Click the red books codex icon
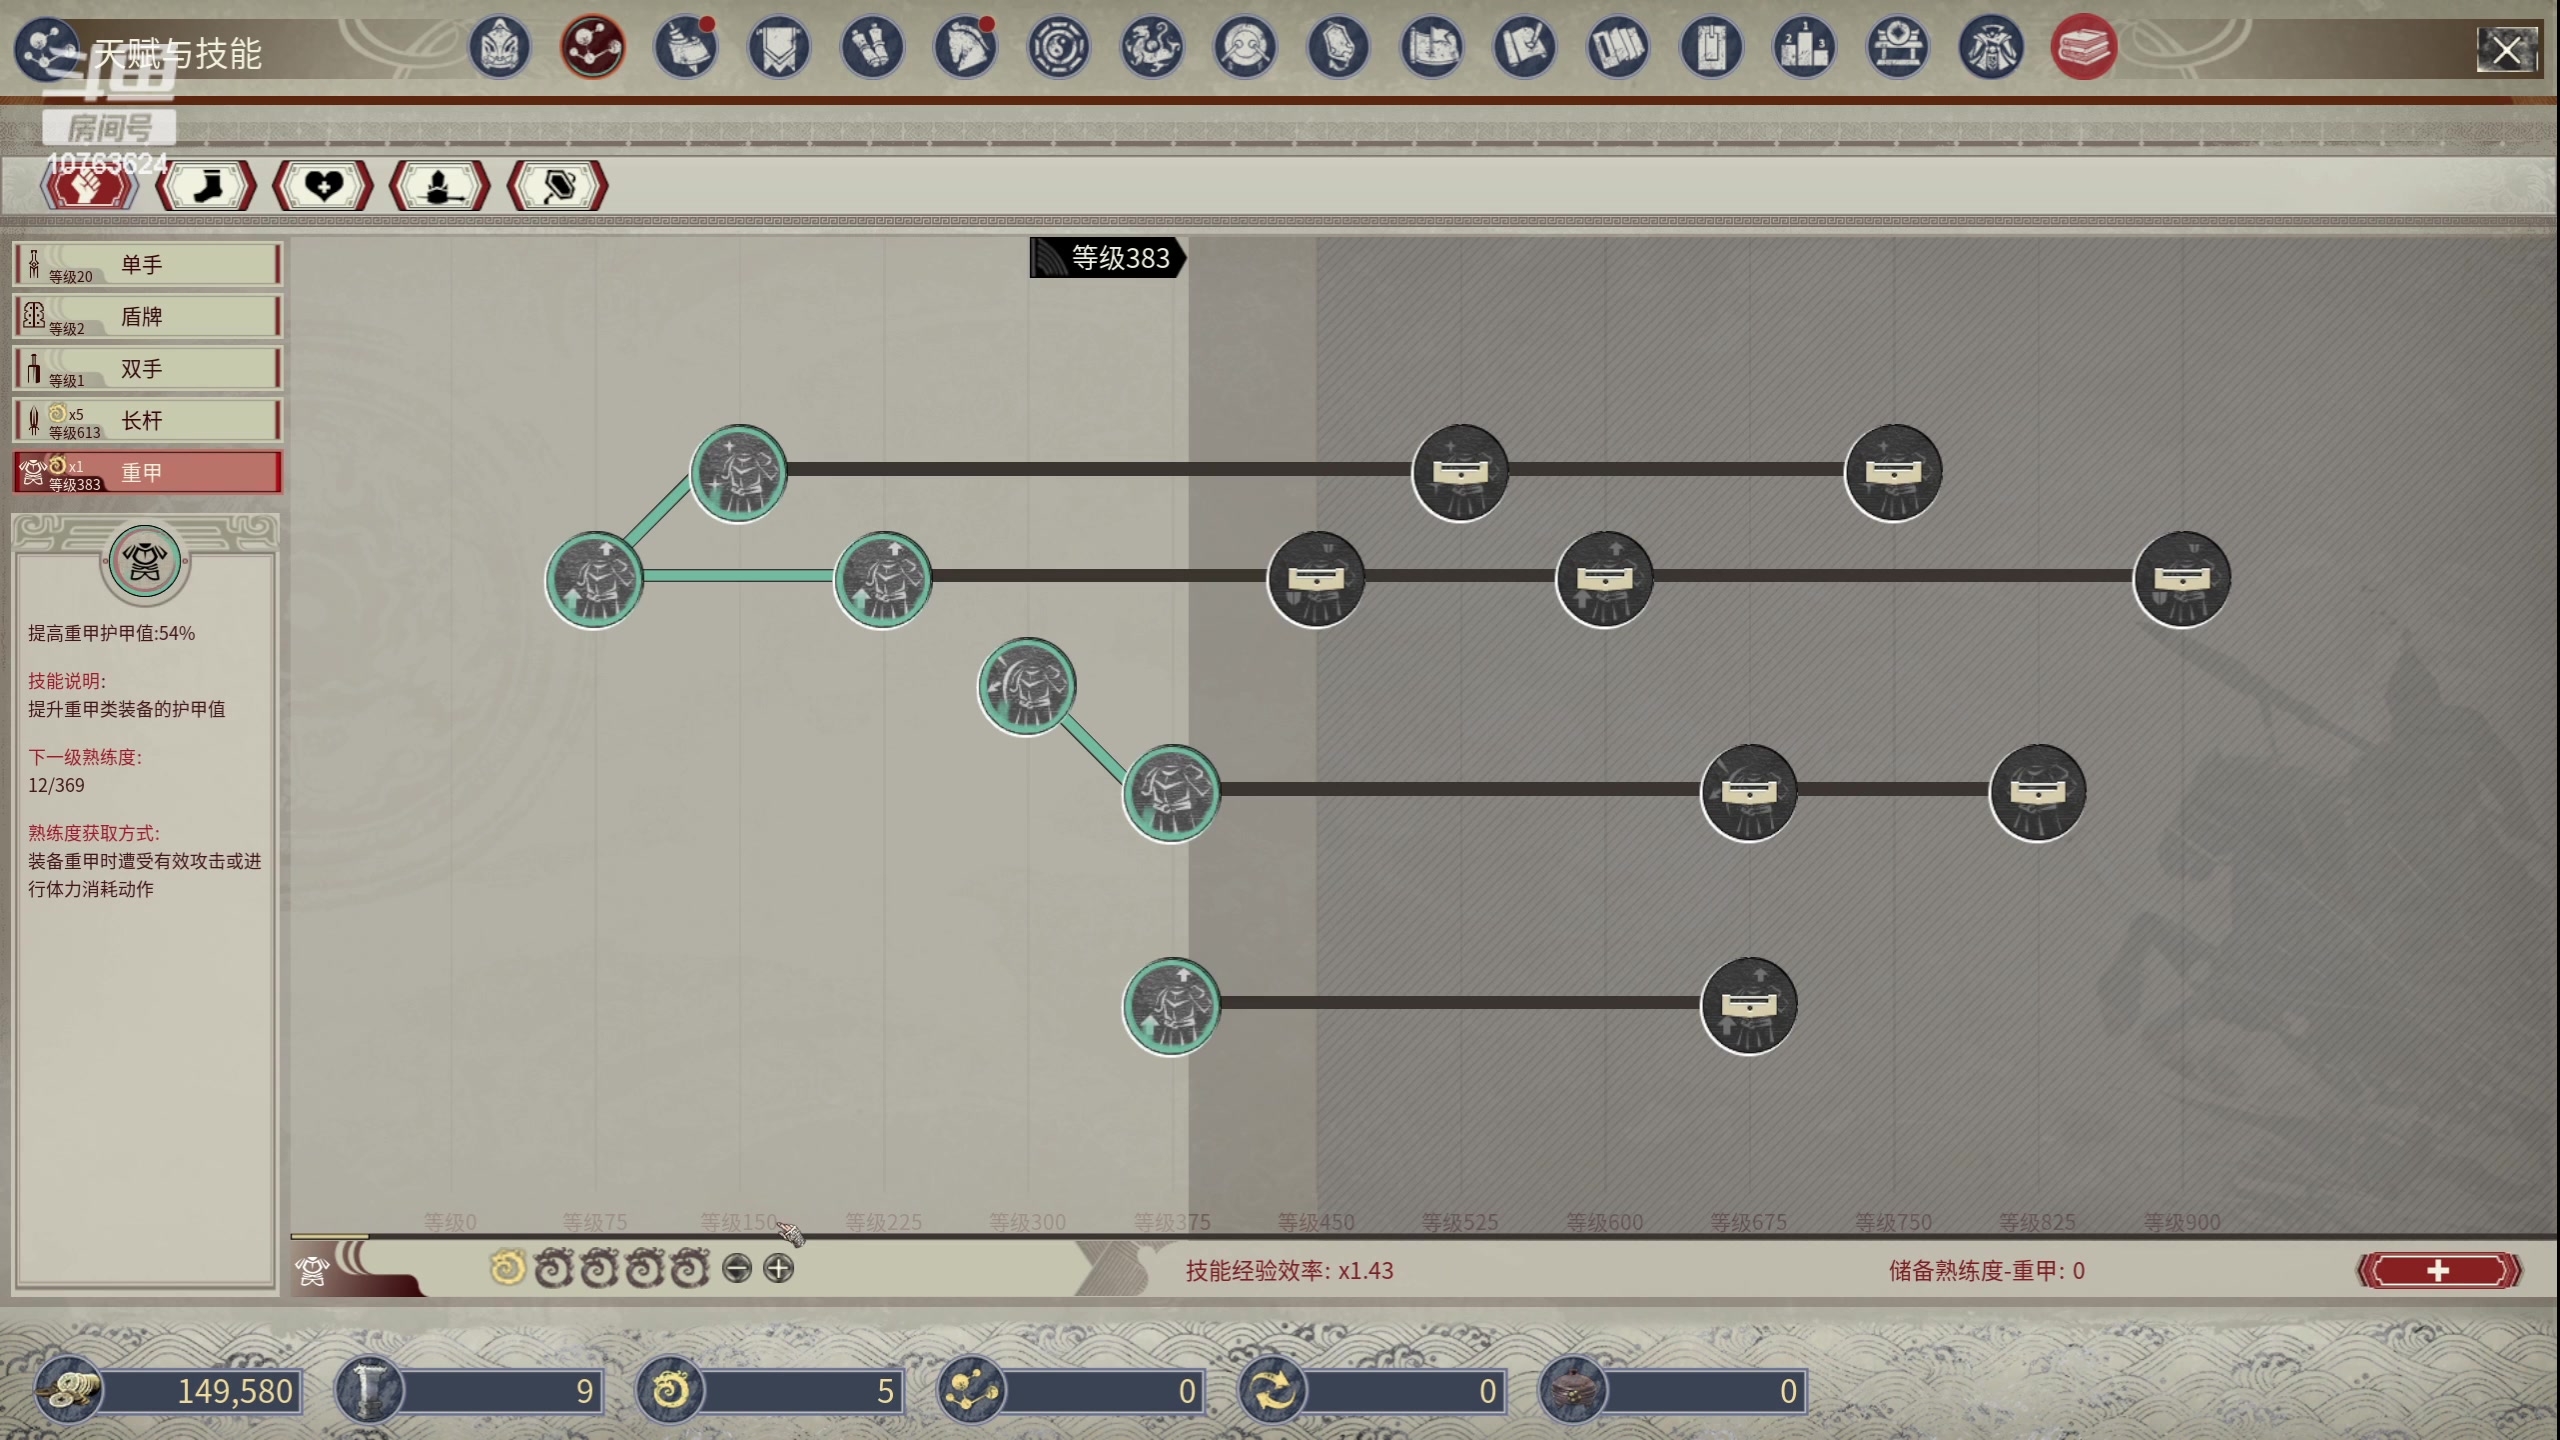 pyautogui.click(x=2084, y=47)
